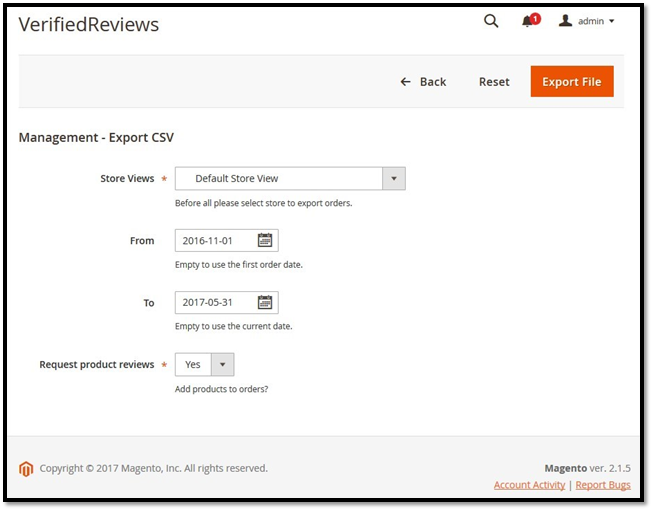Click the search magnifier icon
The image size is (653, 511).
click(x=490, y=21)
